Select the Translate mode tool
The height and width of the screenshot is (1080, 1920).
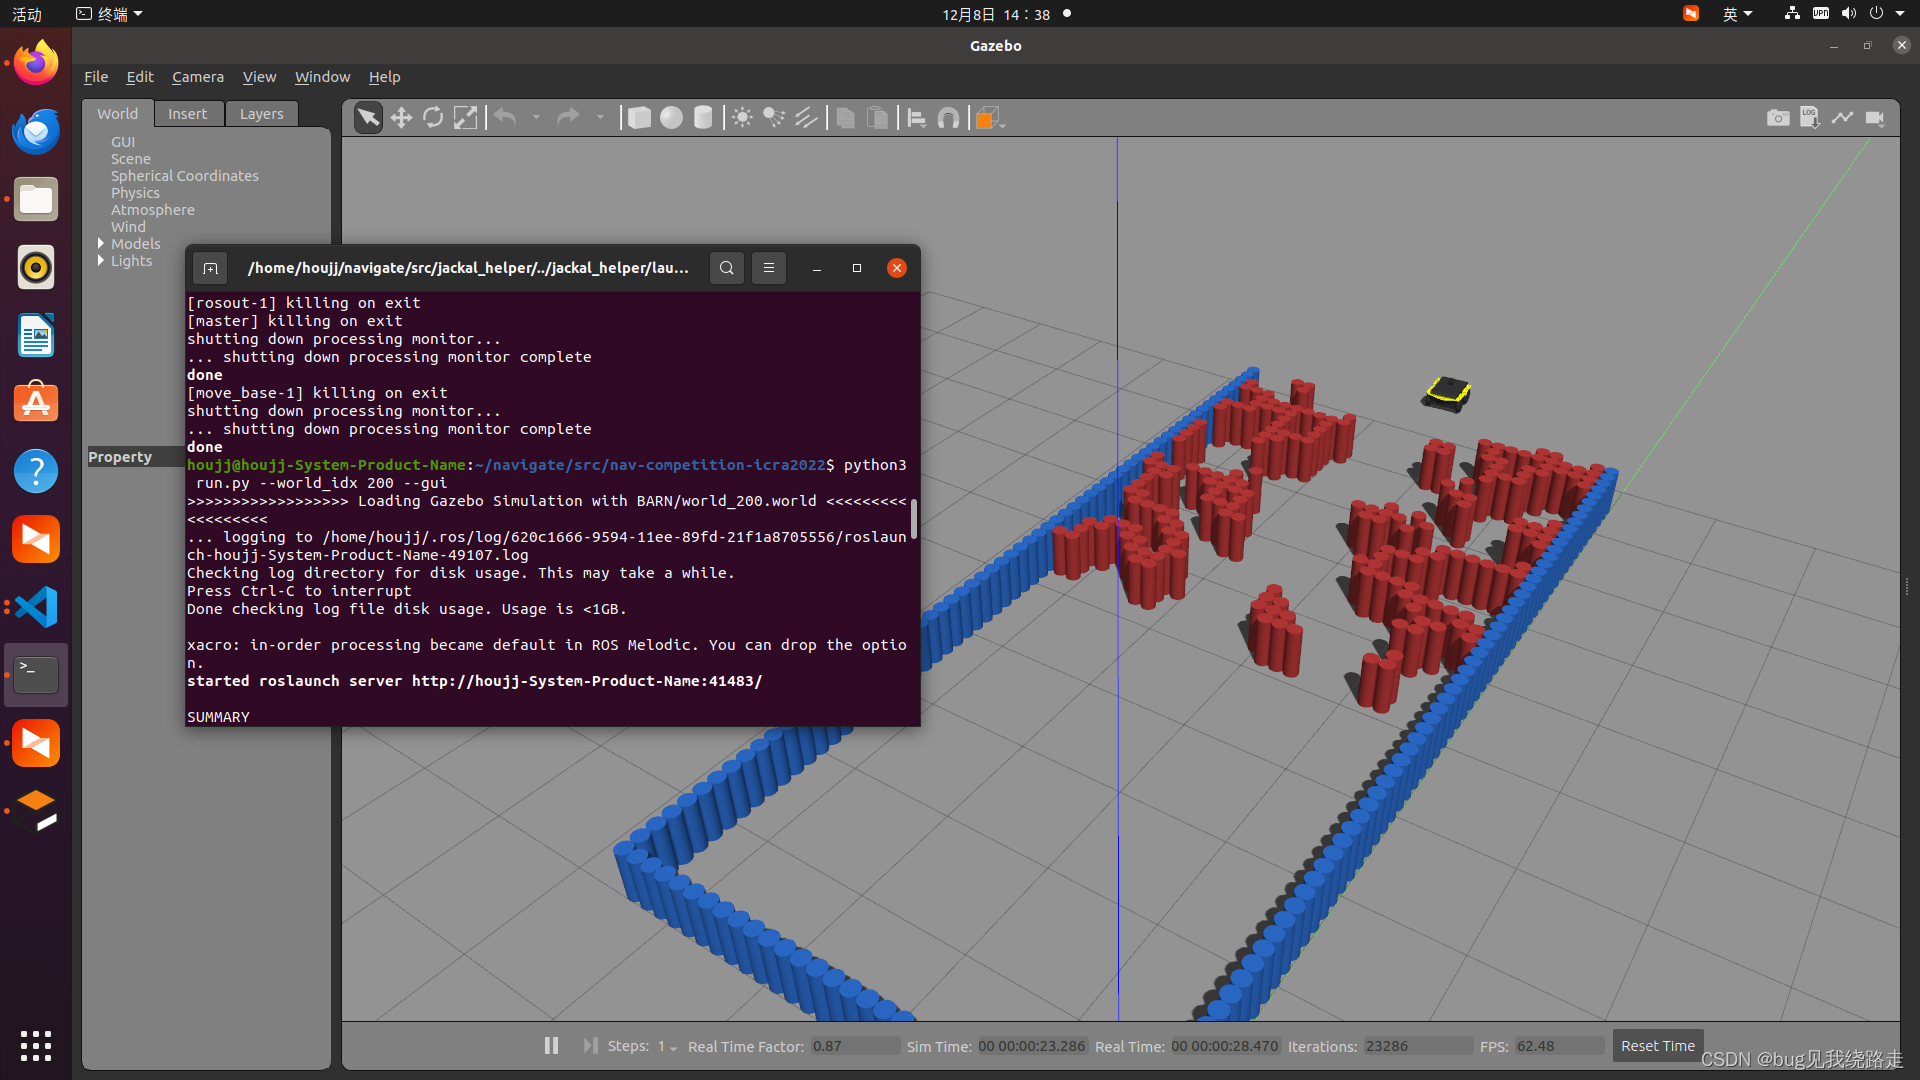coord(401,118)
